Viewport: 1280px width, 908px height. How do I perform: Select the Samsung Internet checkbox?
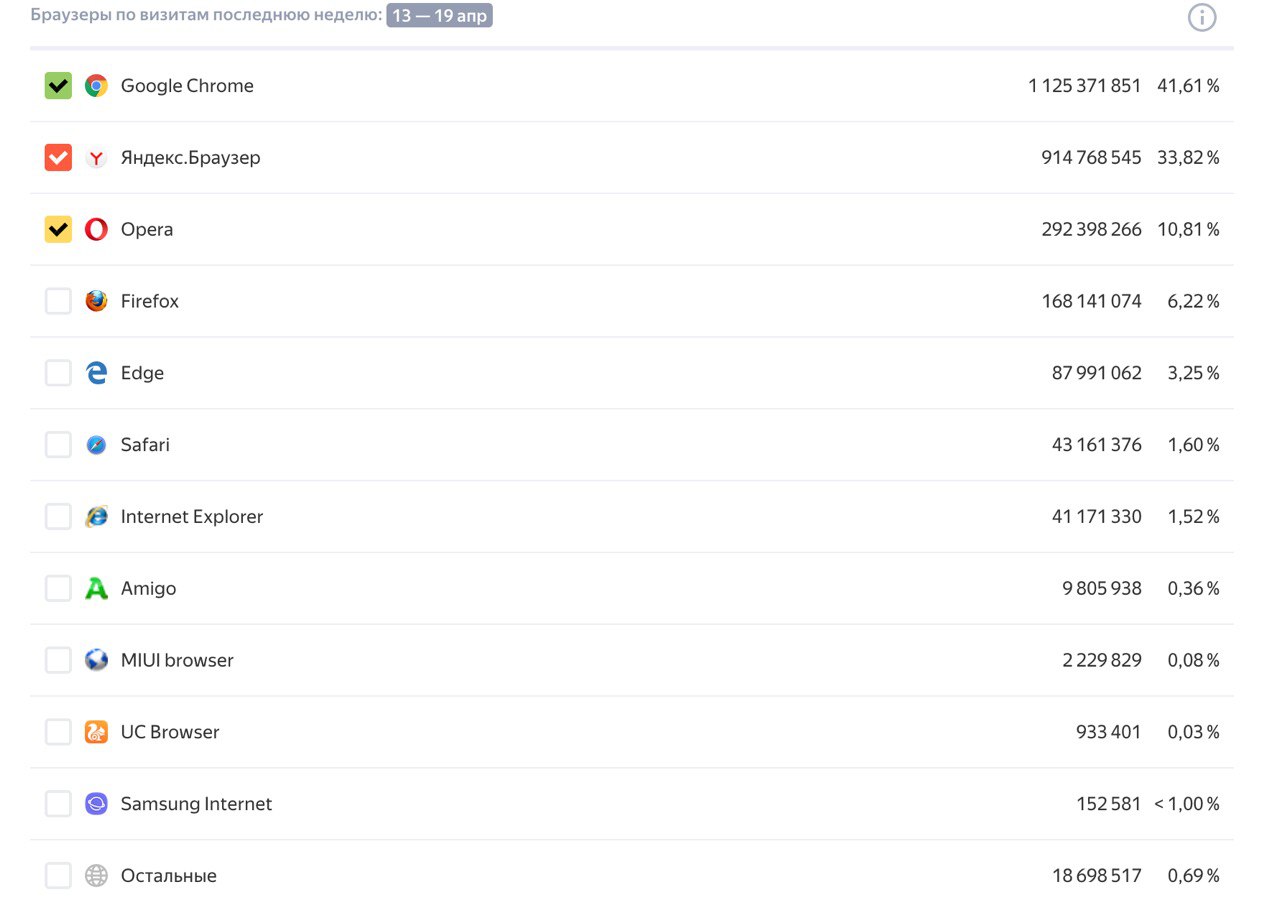pyautogui.click(x=58, y=804)
